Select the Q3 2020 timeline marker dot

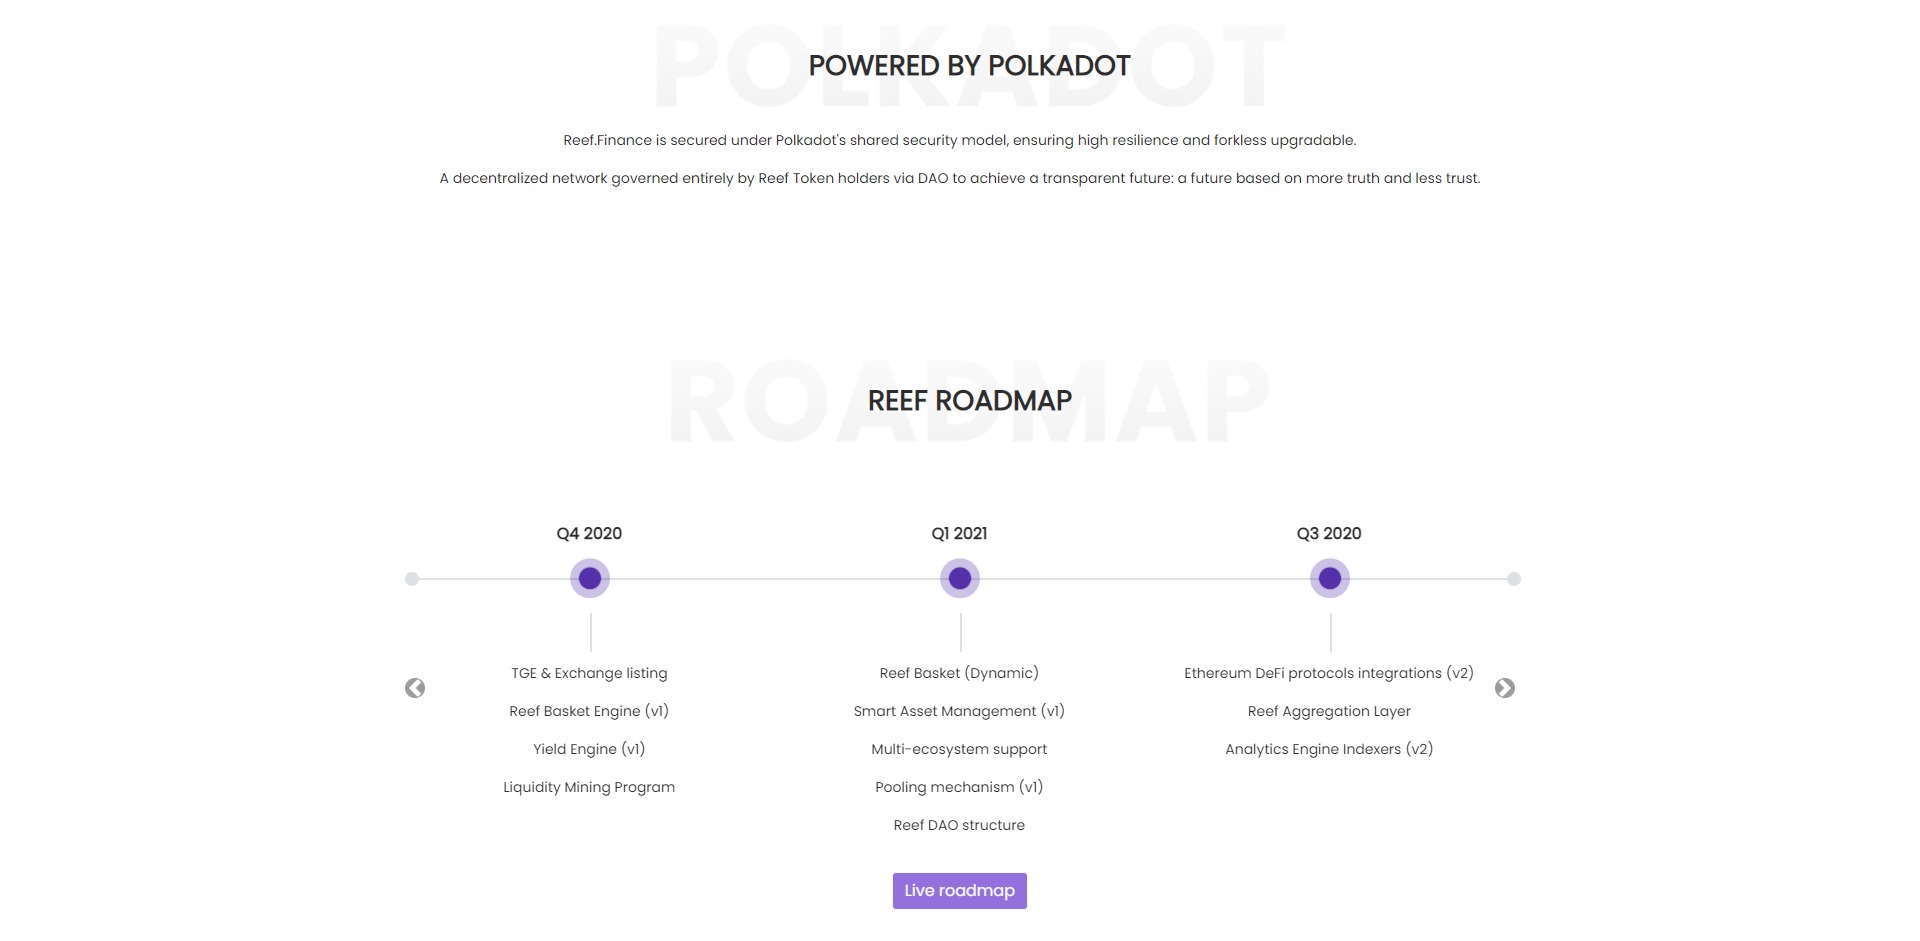(1330, 578)
